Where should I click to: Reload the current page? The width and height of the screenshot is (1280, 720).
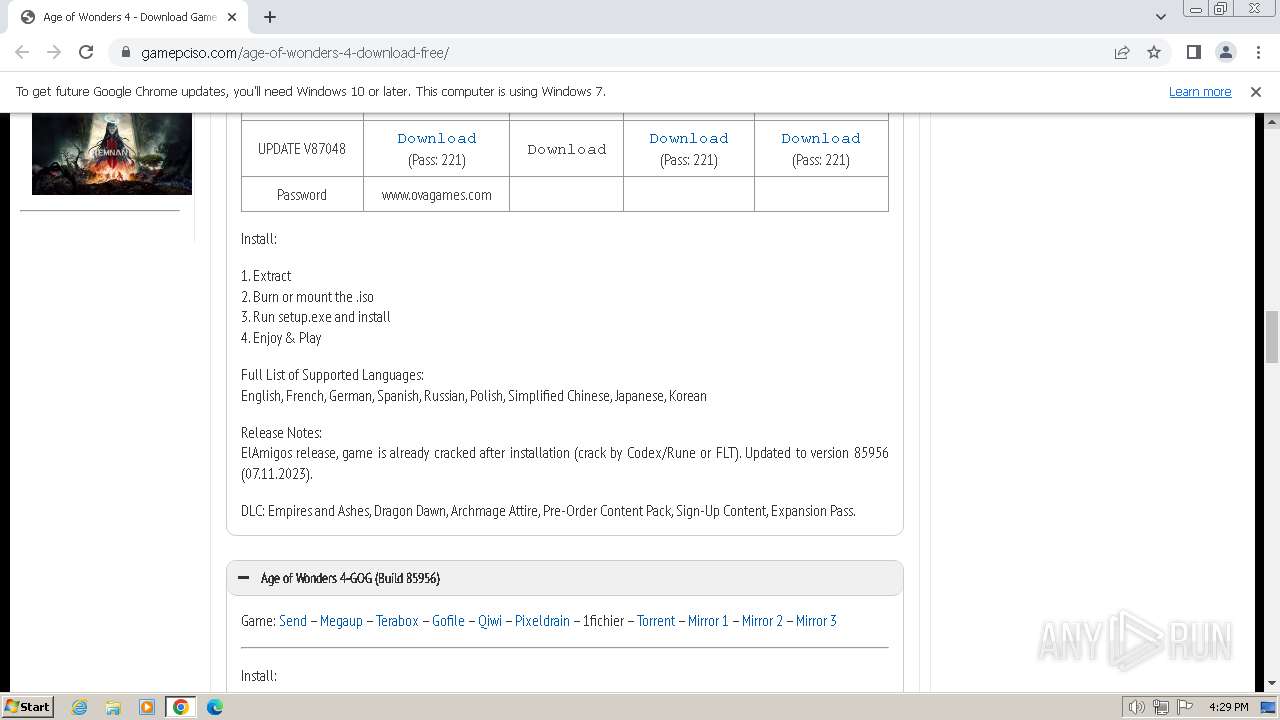point(86,52)
